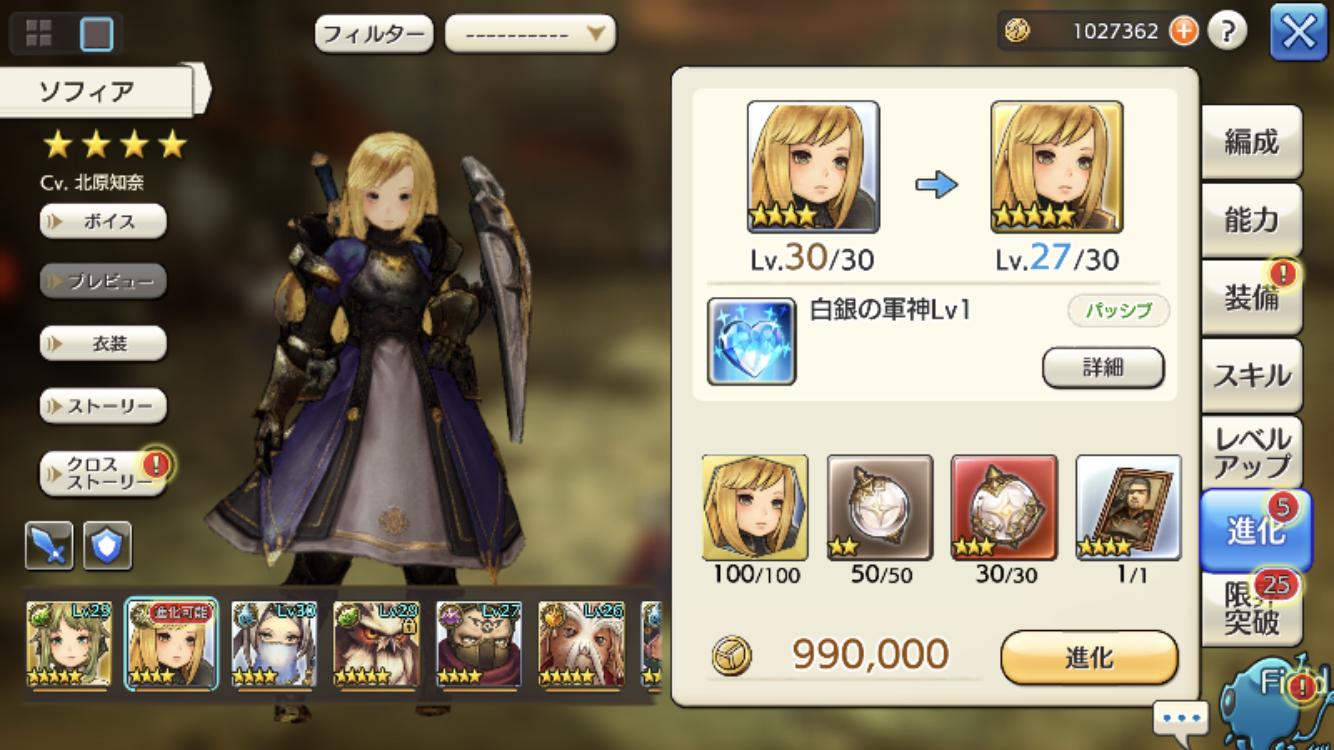Open the スキル tab

[1251, 376]
